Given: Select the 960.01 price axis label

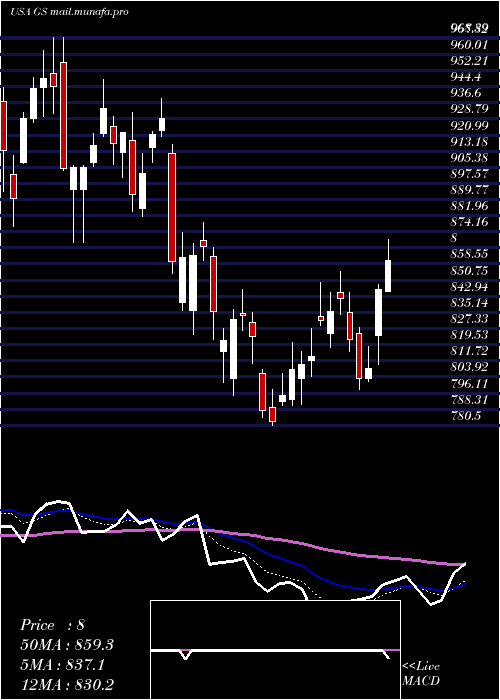Looking at the screenshot, I should click(x=469, y=44).
